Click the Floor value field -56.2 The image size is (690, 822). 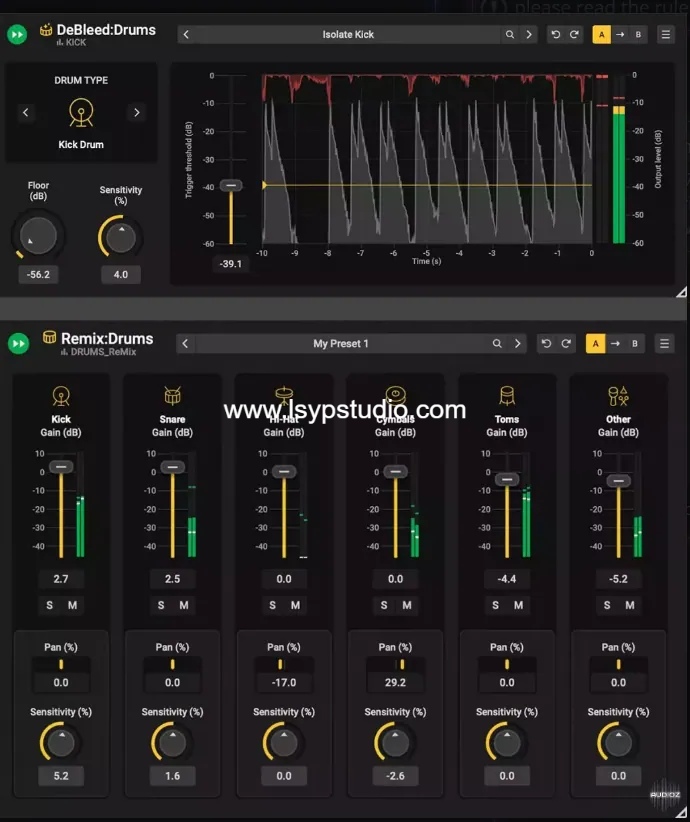point(38,274)
